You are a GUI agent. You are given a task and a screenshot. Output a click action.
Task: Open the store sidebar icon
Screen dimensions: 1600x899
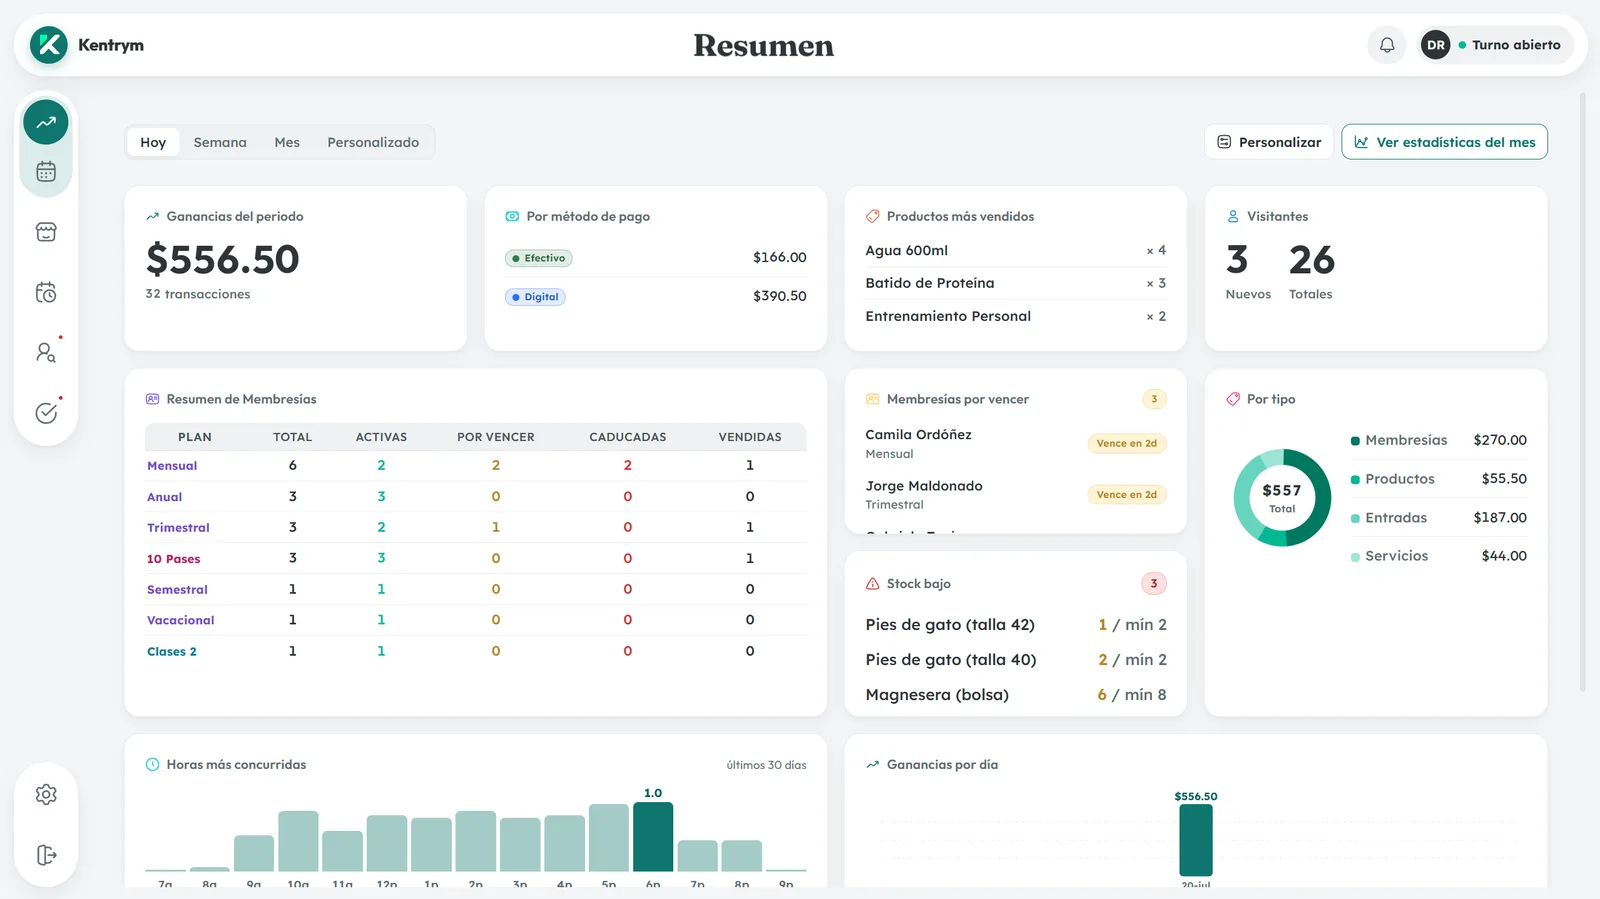[46, 232]
